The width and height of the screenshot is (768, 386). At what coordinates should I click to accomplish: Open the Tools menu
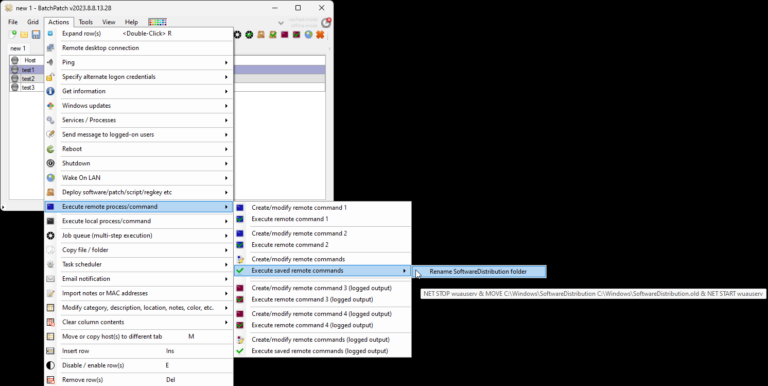coord(86,22)
